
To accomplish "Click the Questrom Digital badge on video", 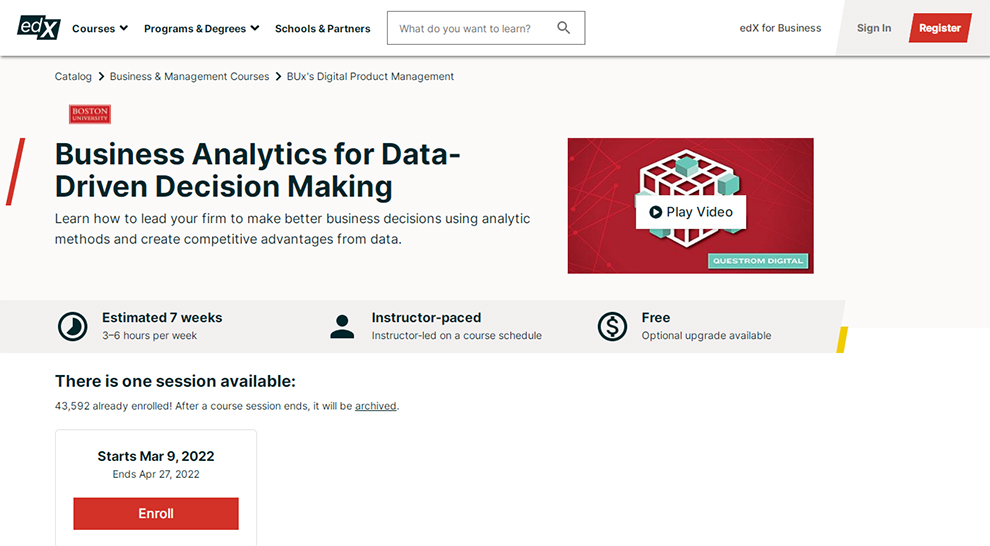I will point(758,261).
